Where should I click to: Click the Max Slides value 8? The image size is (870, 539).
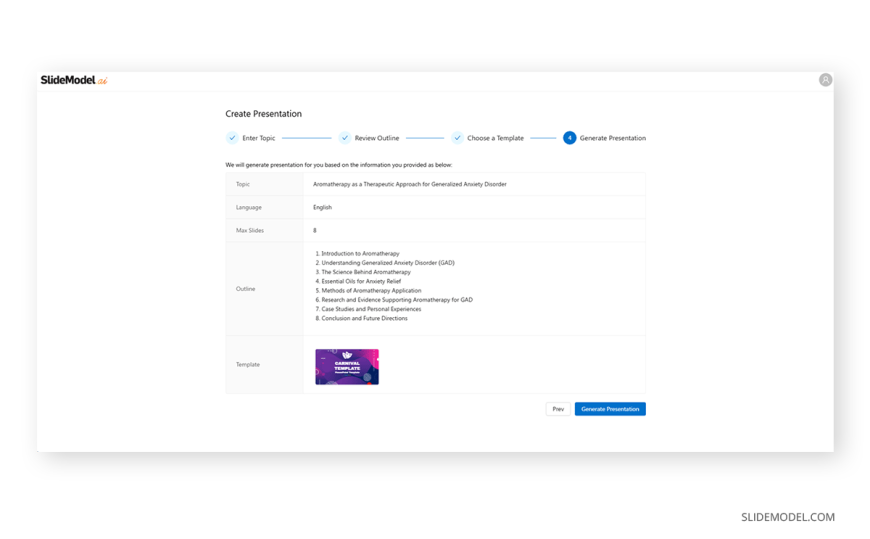[315, 230]
